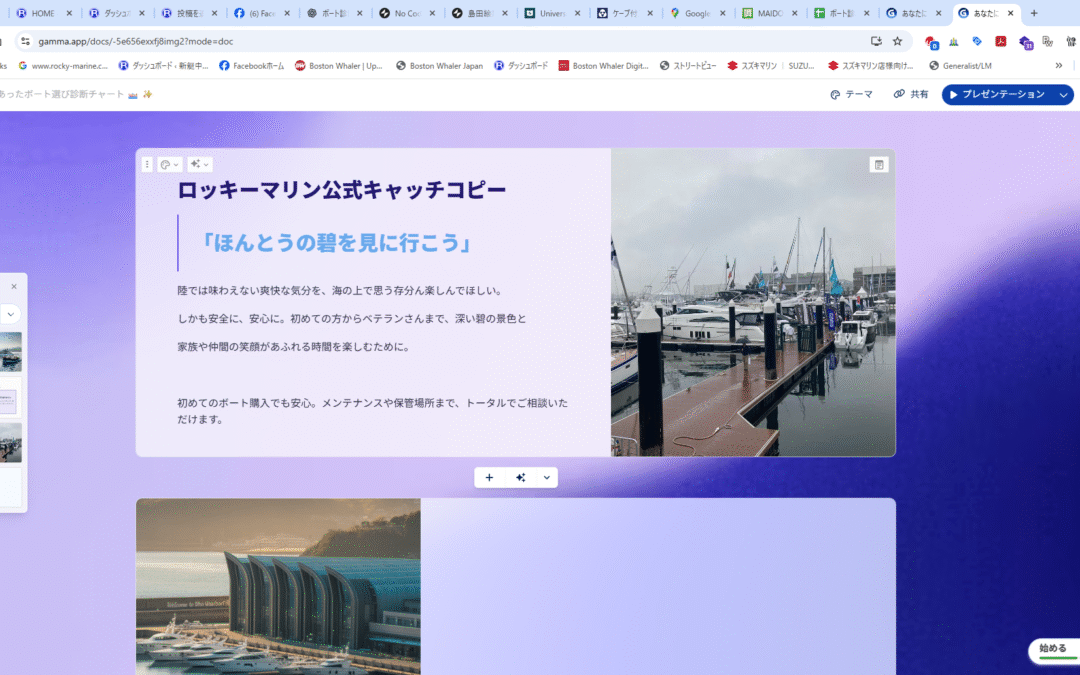Click the PDF extension icon
The width and height of the screenshot is (1080, 675).
(x=1001, y=41)
